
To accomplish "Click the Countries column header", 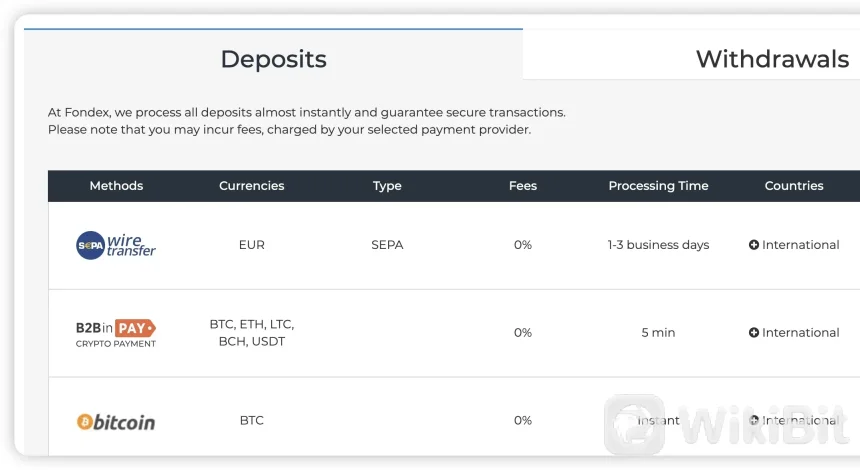I will [794, 186].
